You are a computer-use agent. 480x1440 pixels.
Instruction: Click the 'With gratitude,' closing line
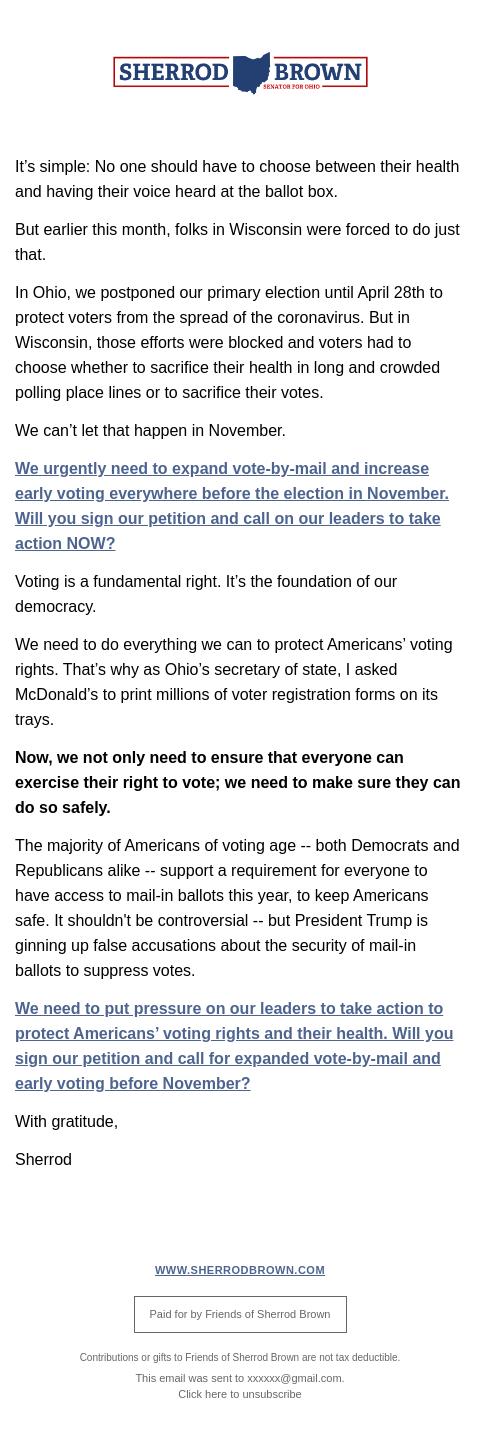click(66, 1121)
